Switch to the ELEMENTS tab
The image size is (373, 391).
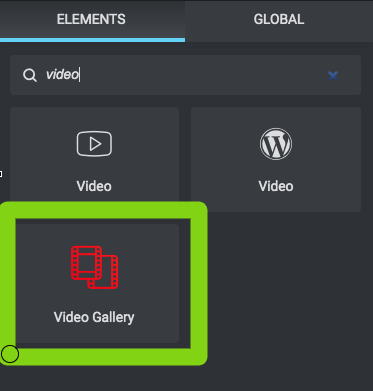pos(91,20)
